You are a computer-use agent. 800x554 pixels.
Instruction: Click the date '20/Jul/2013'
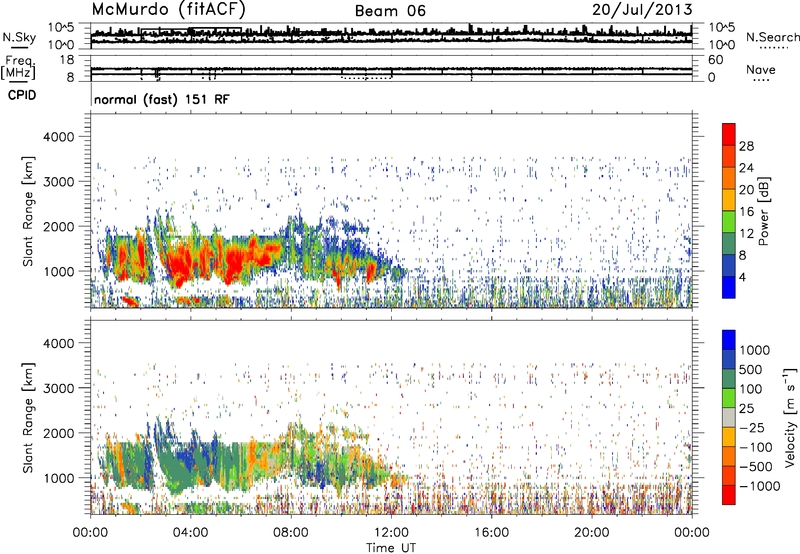[x=642, y=10]
